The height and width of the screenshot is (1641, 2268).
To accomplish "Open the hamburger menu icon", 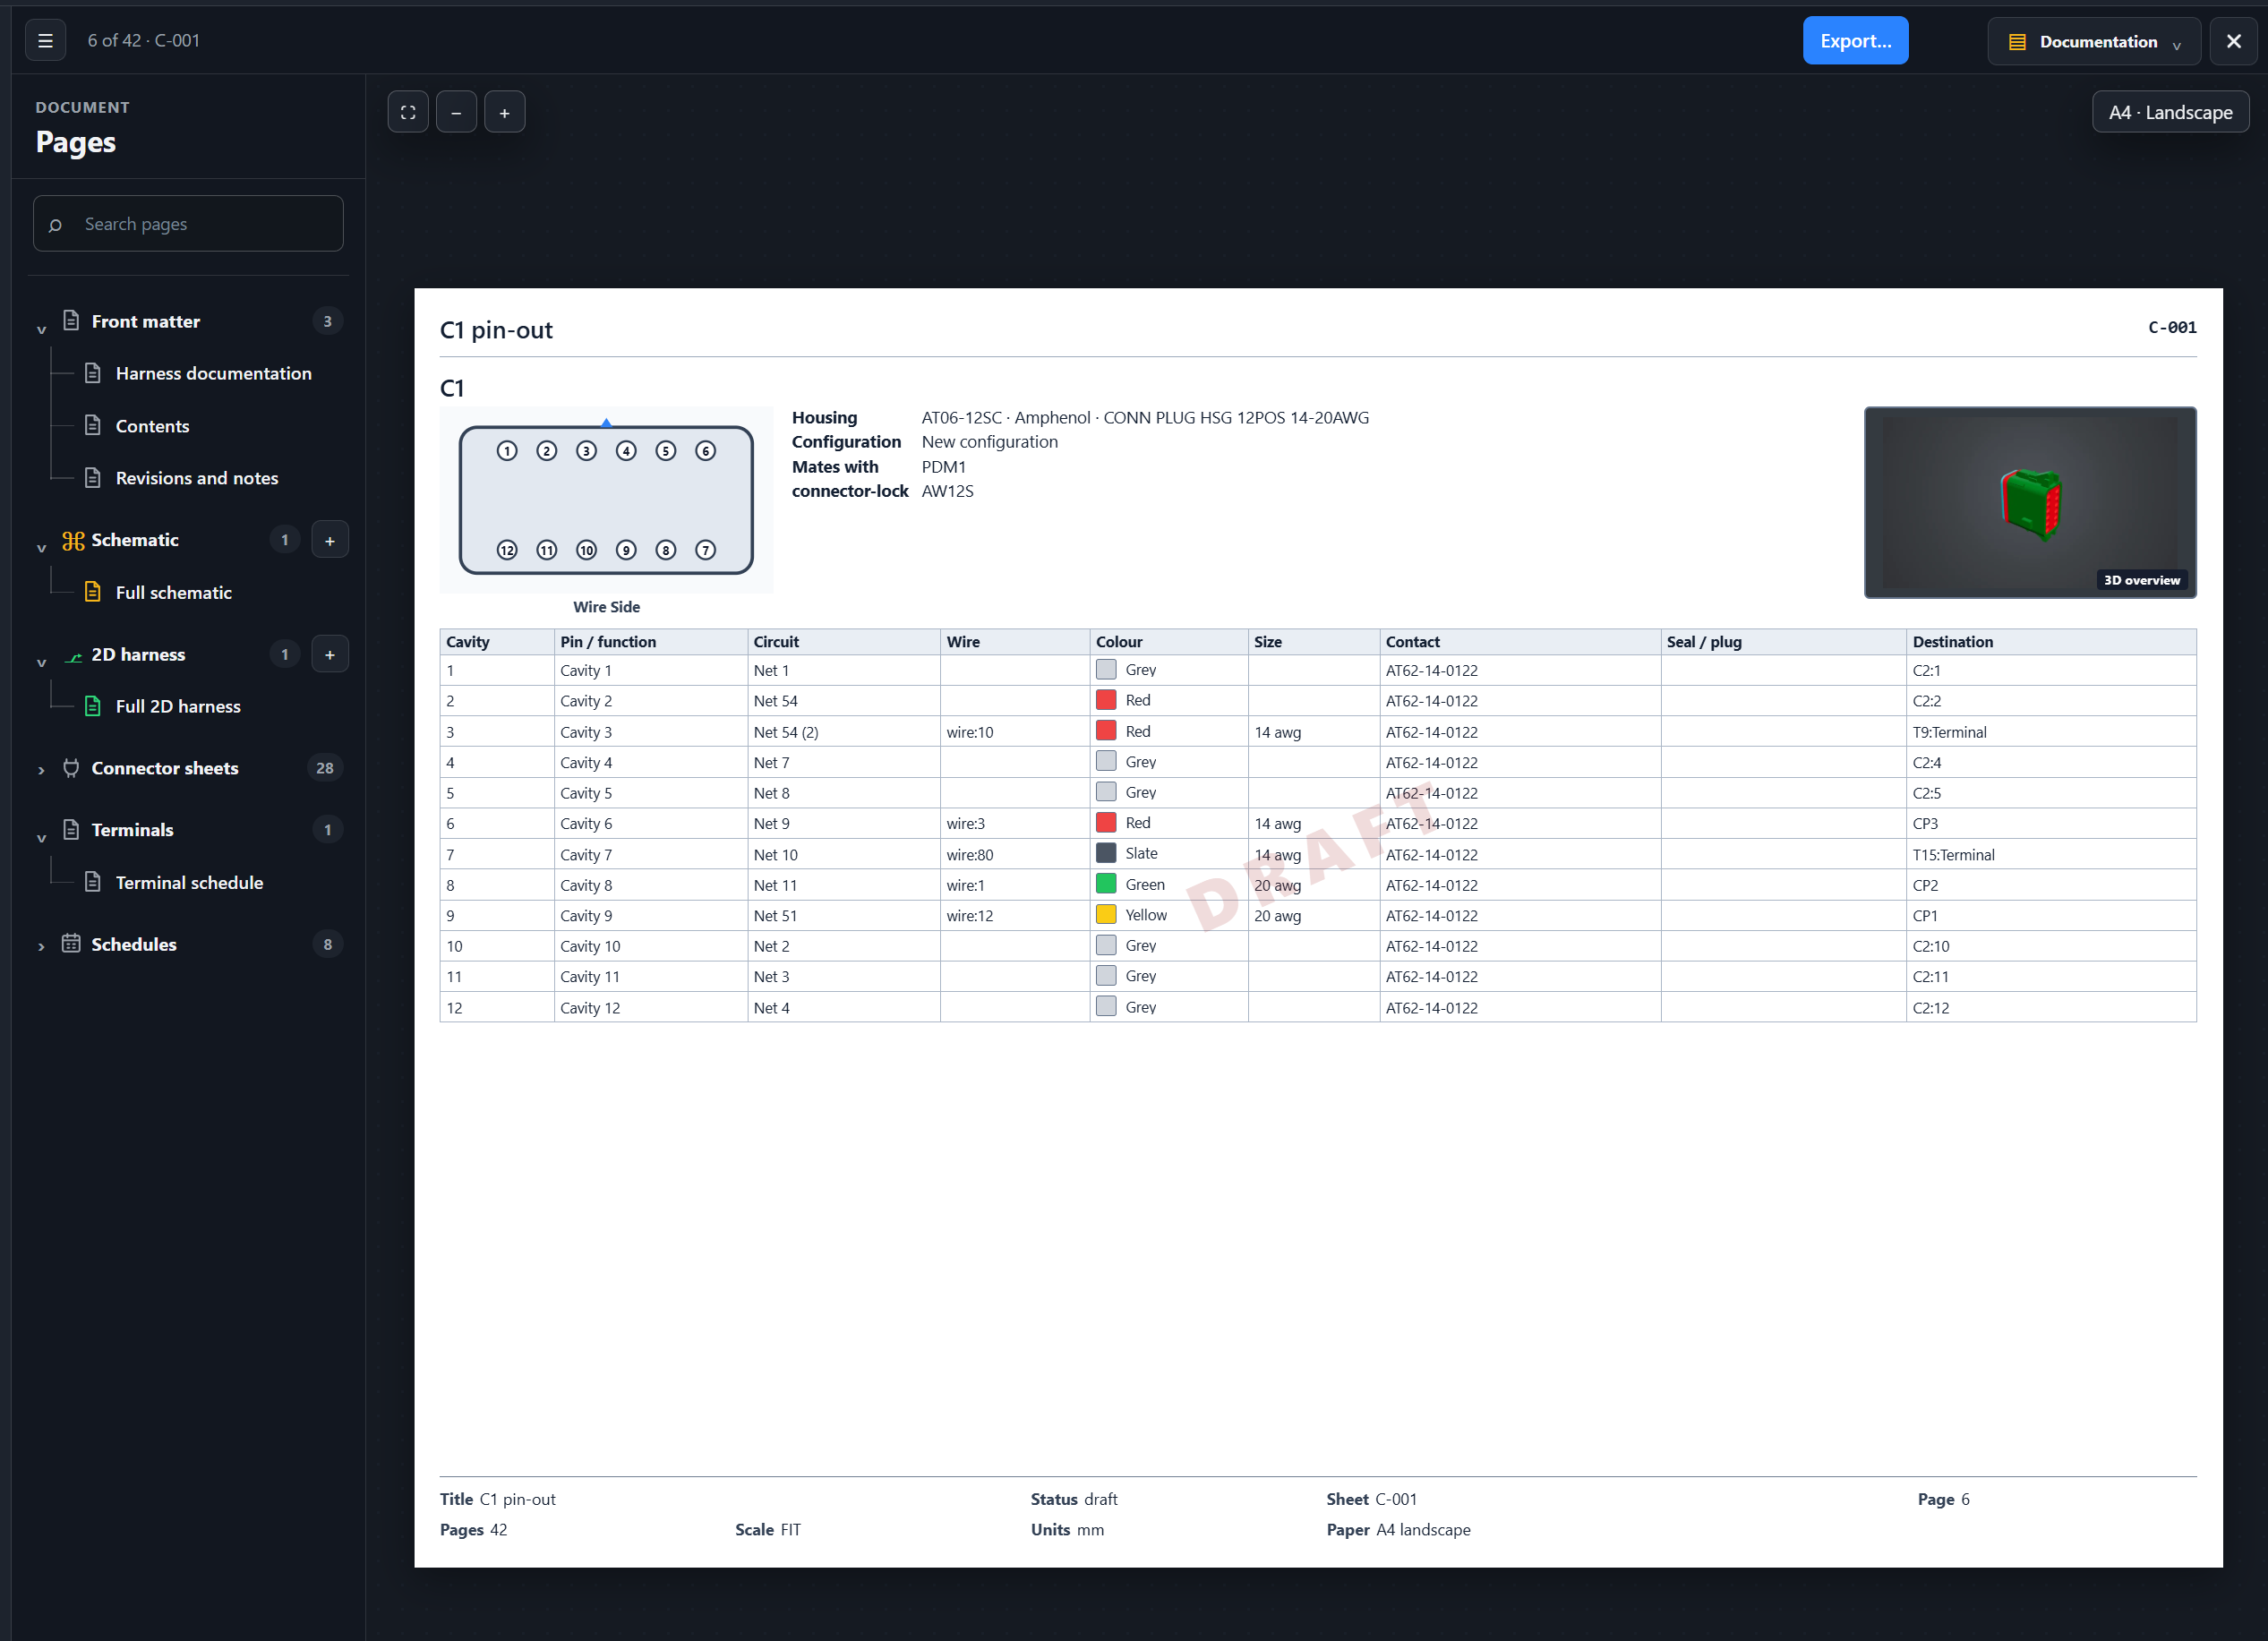I will tap(45, 41).
